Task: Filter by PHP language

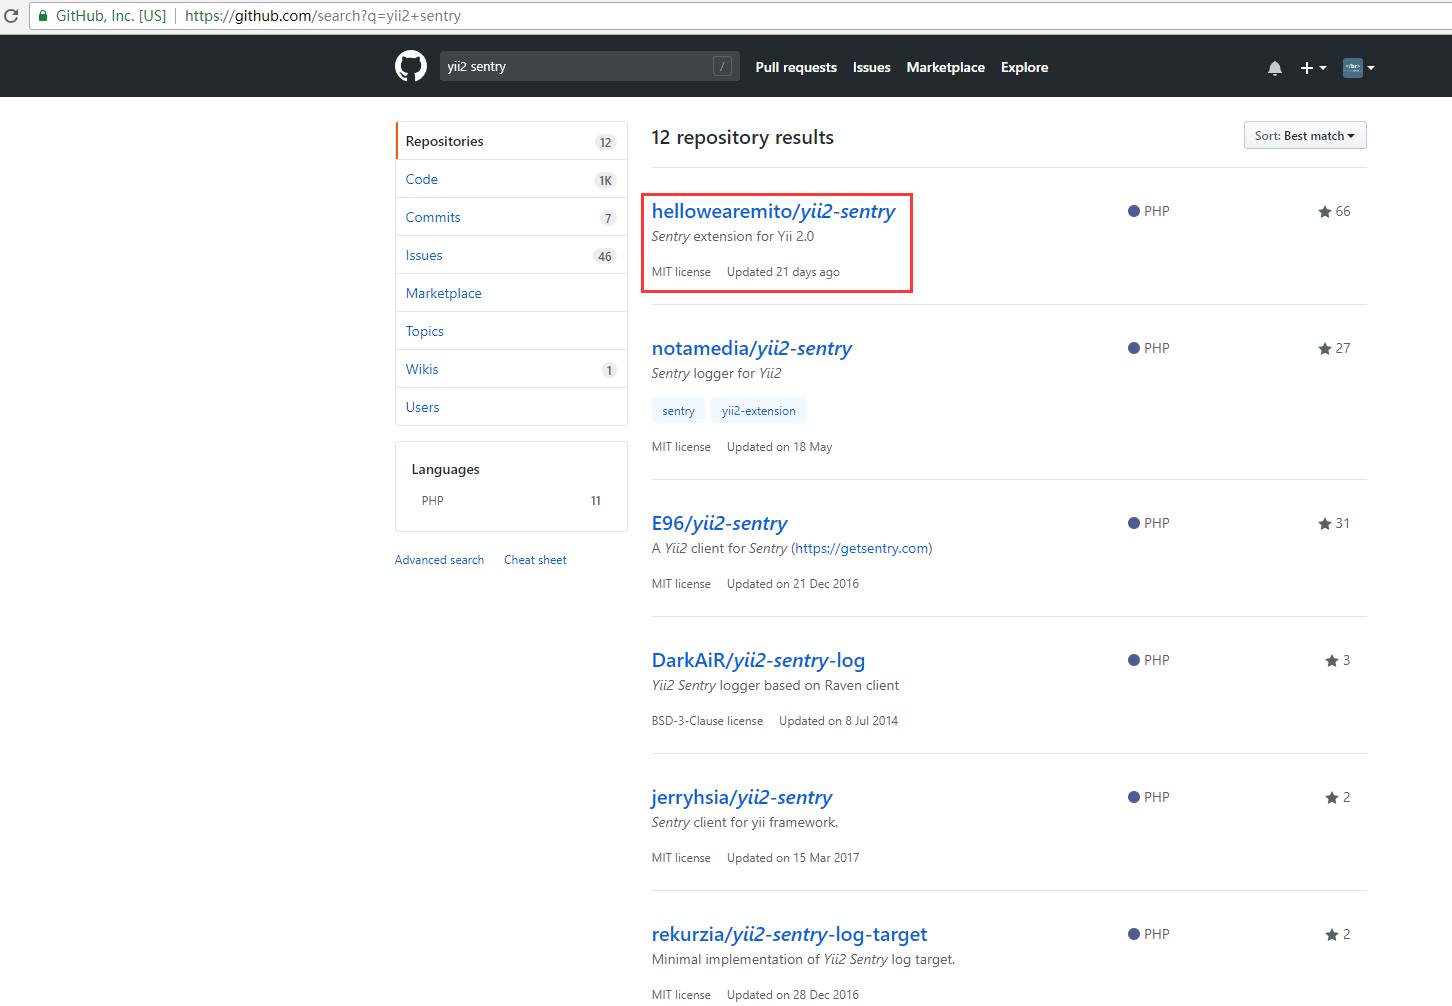Action: pos(433,501)
